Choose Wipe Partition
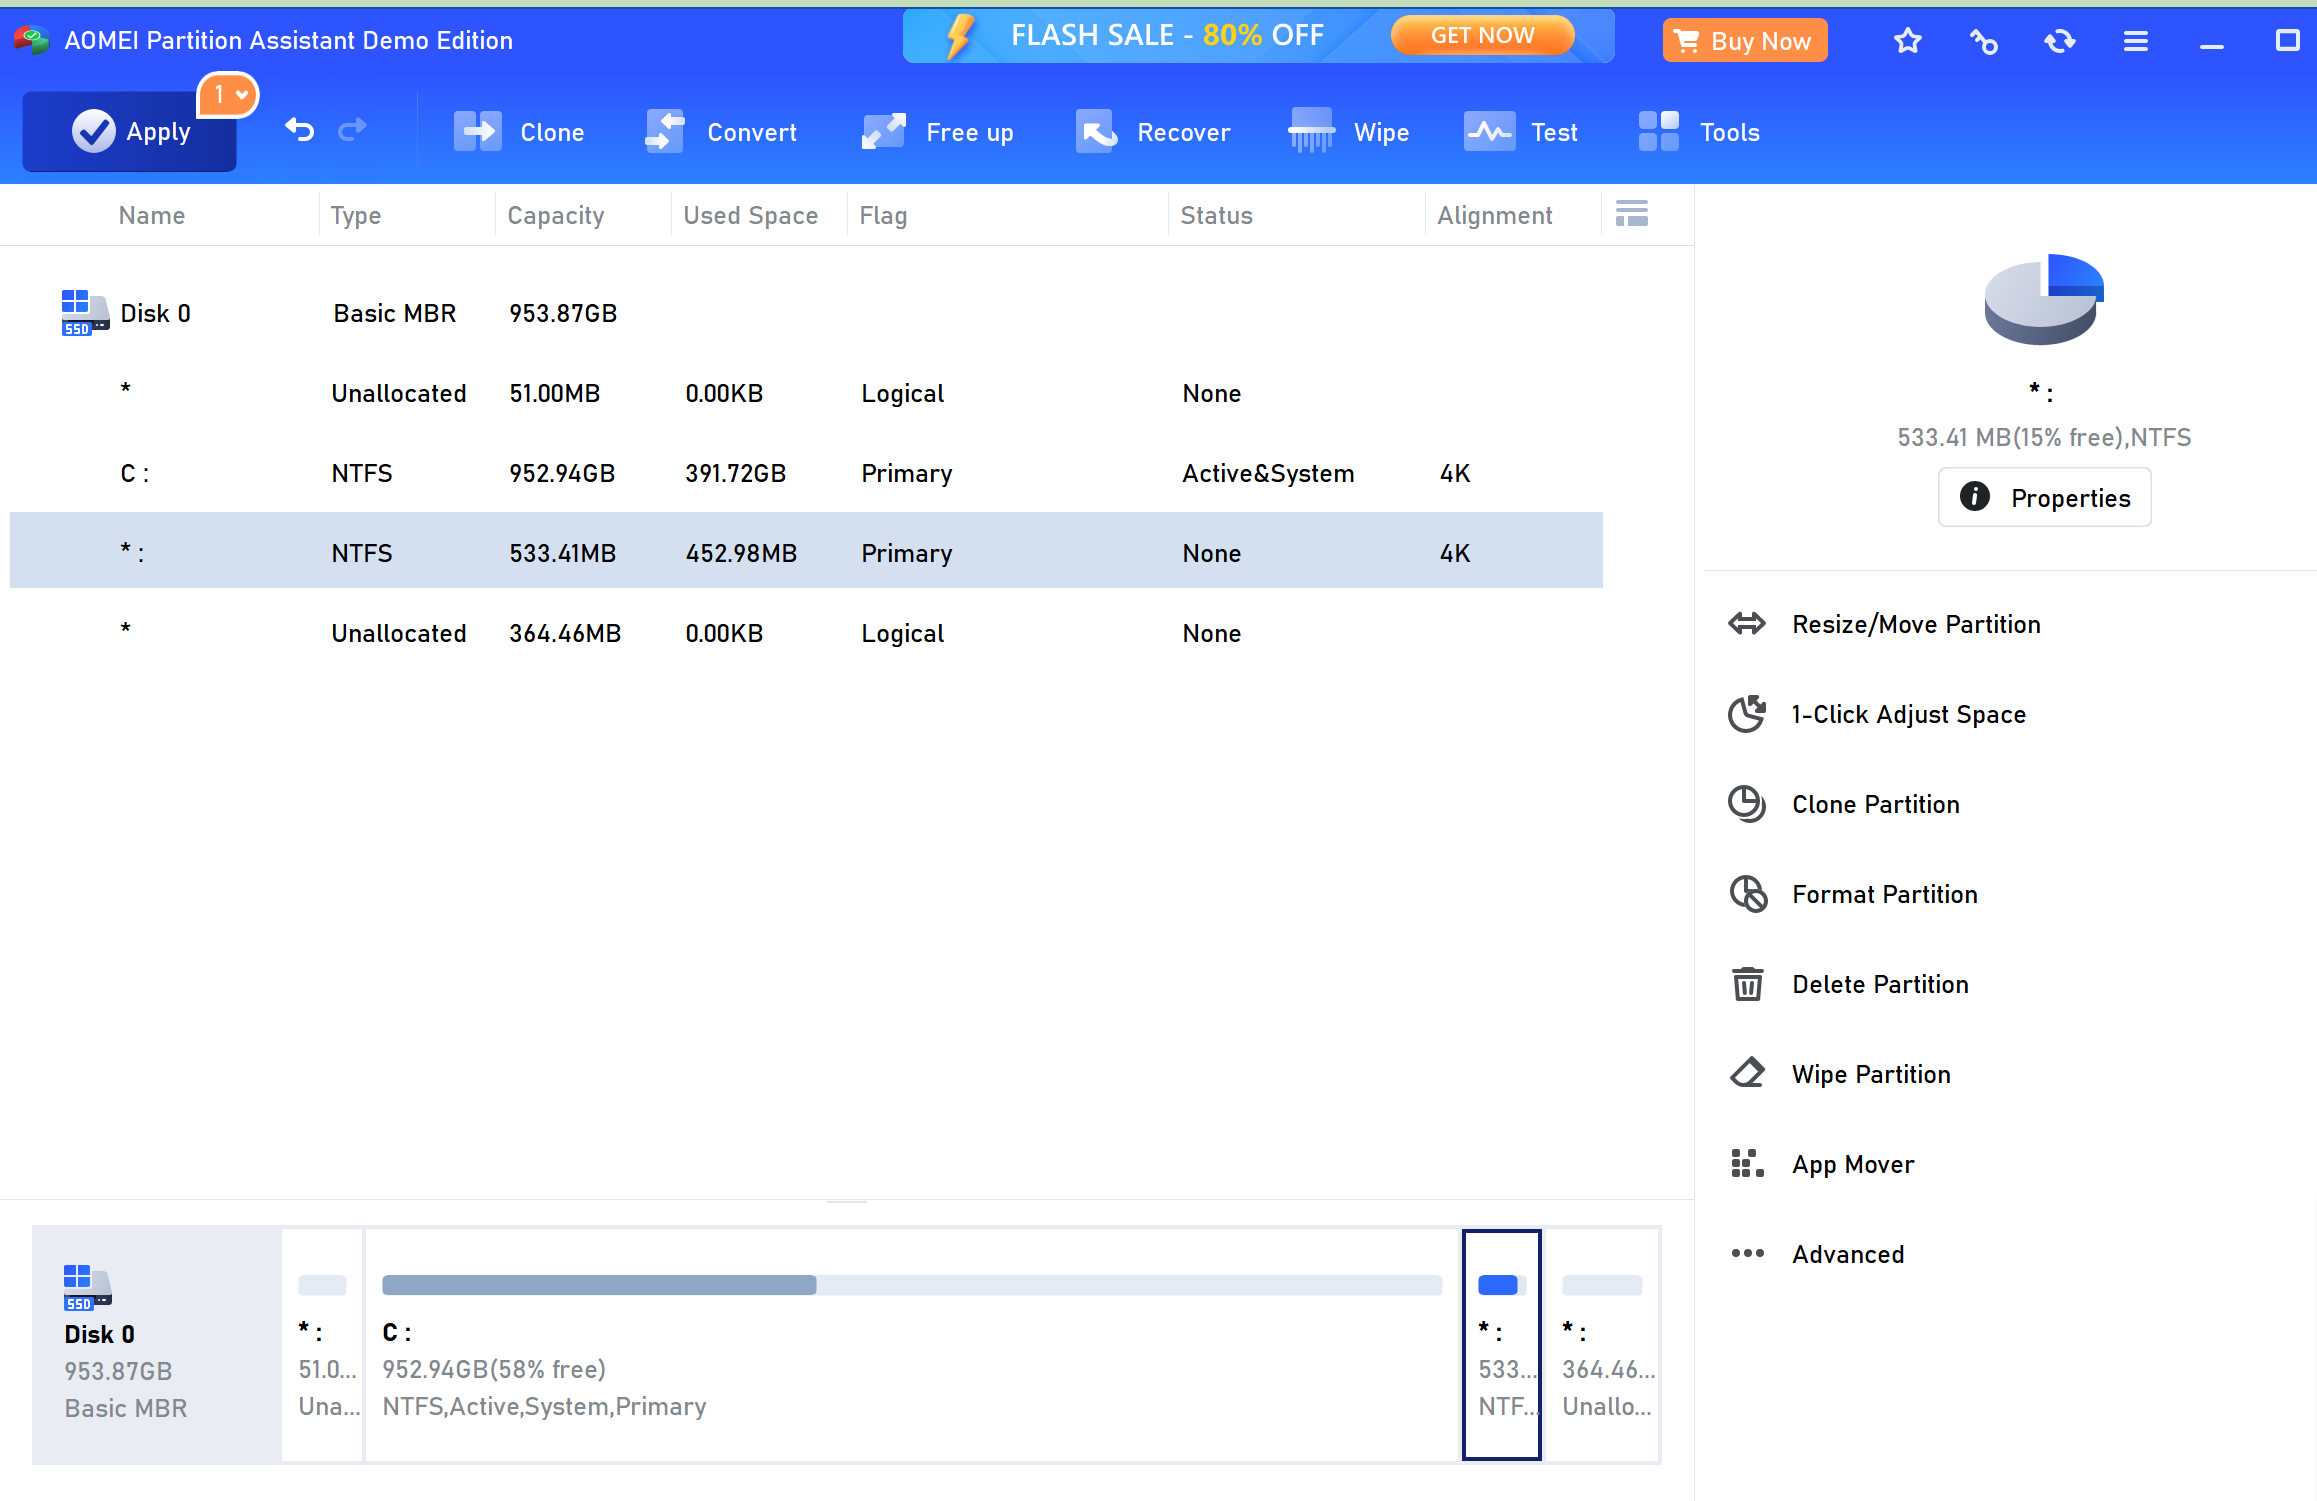Screen dimensions: 2317x1501 tap(1871, 1074)
